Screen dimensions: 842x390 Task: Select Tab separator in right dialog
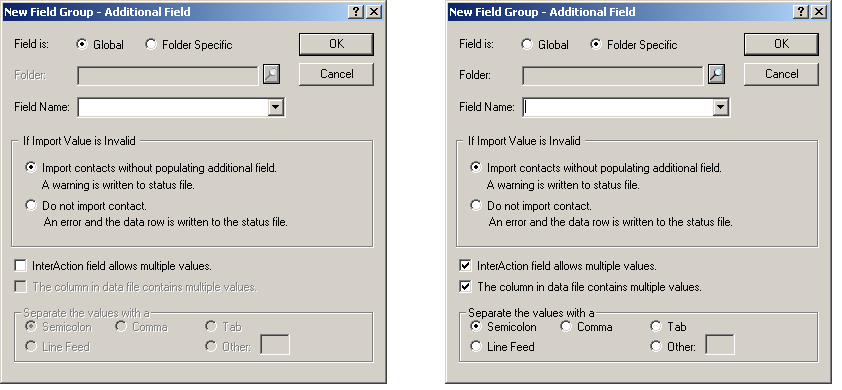click(656, 327)
